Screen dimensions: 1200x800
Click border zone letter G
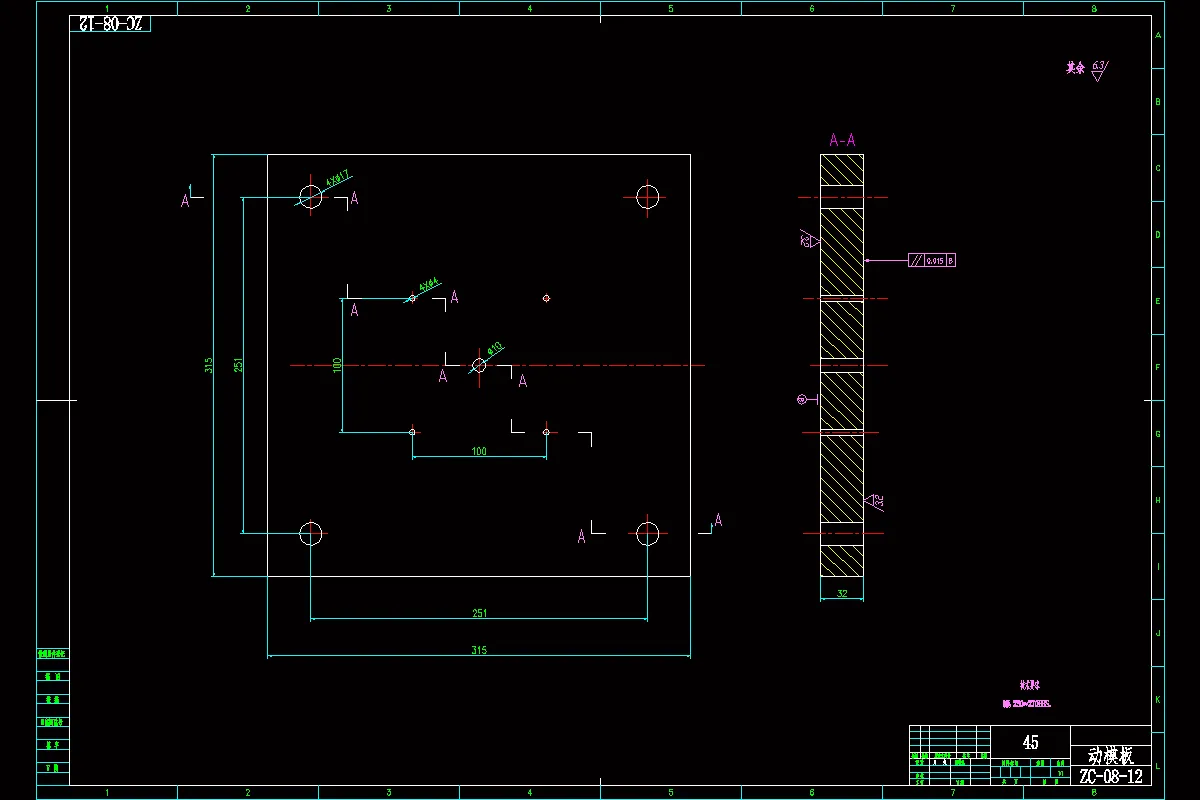(x=1158, y=434)
